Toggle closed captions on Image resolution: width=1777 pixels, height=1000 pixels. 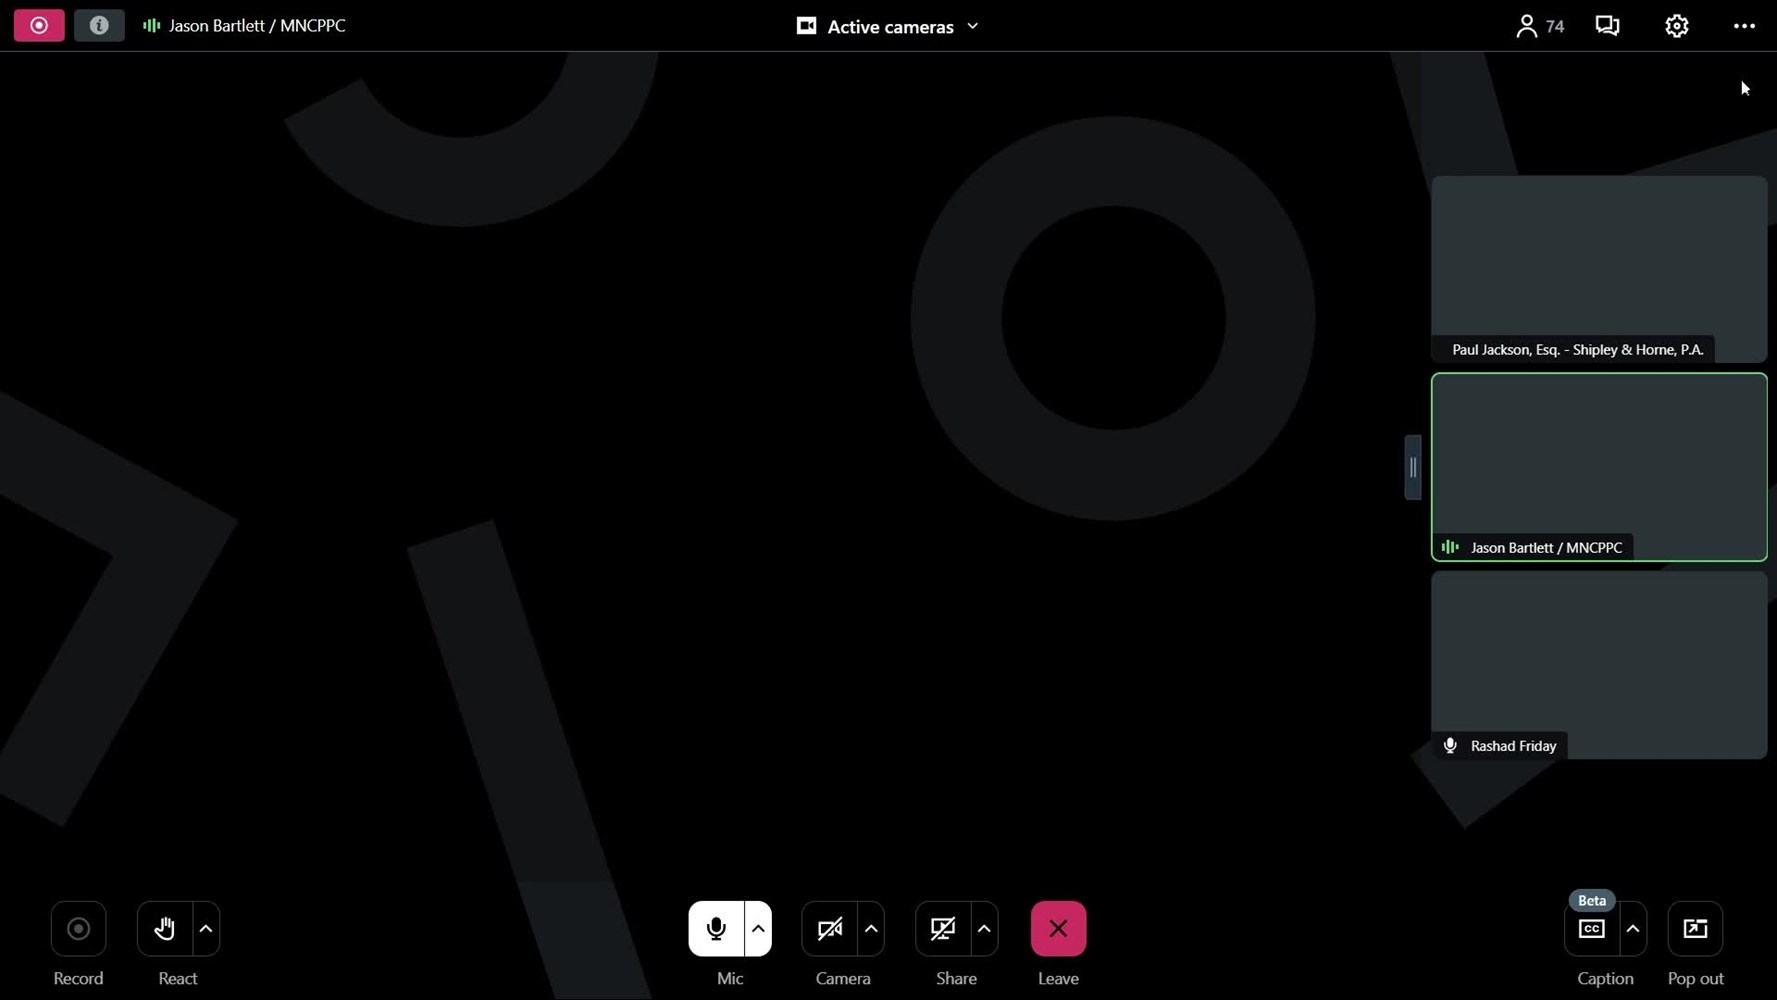(x=1591, y=928)
